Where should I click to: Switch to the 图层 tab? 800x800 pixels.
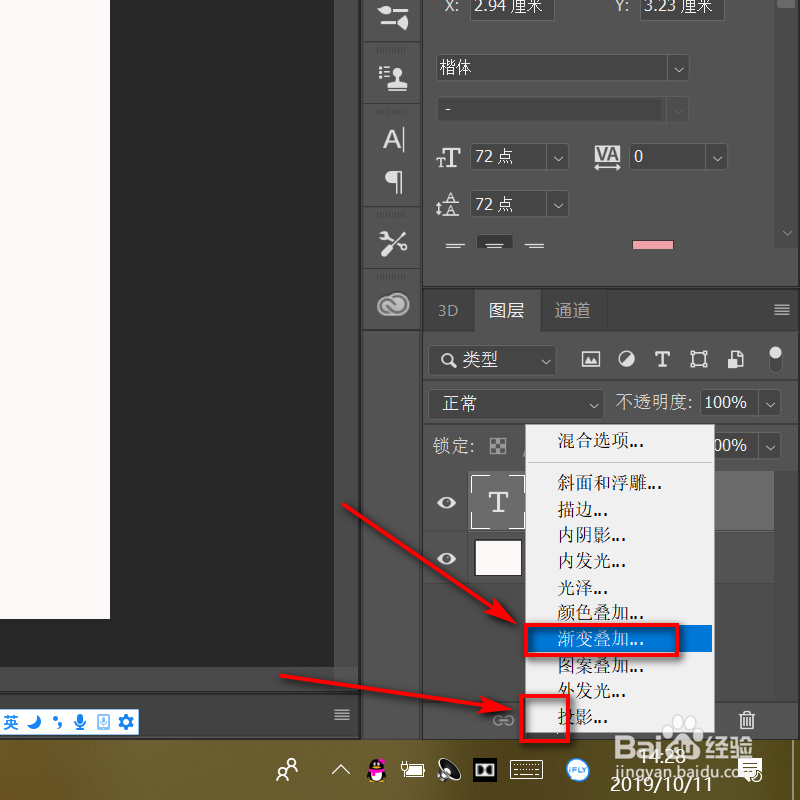pos(507,310)
